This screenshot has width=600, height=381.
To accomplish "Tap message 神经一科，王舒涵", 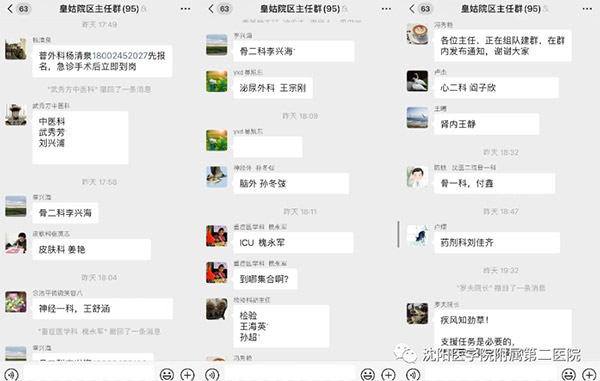I will [103, 309].
